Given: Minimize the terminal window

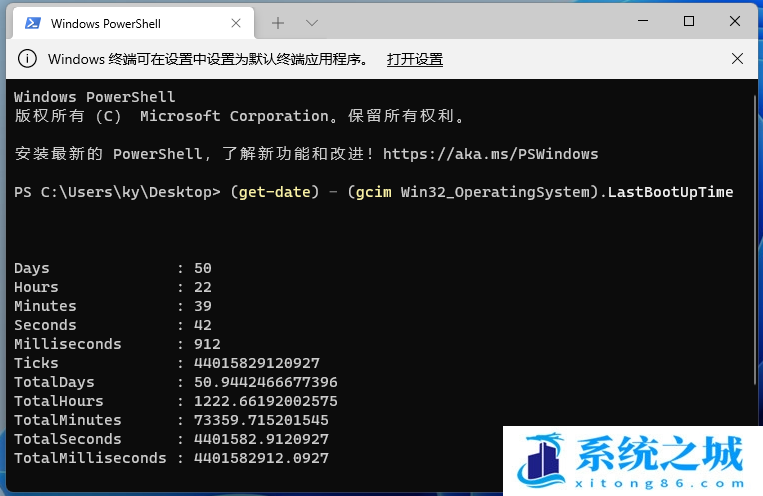Looking at the screenshot, I should pyautogui.click(x=640, y=21).
